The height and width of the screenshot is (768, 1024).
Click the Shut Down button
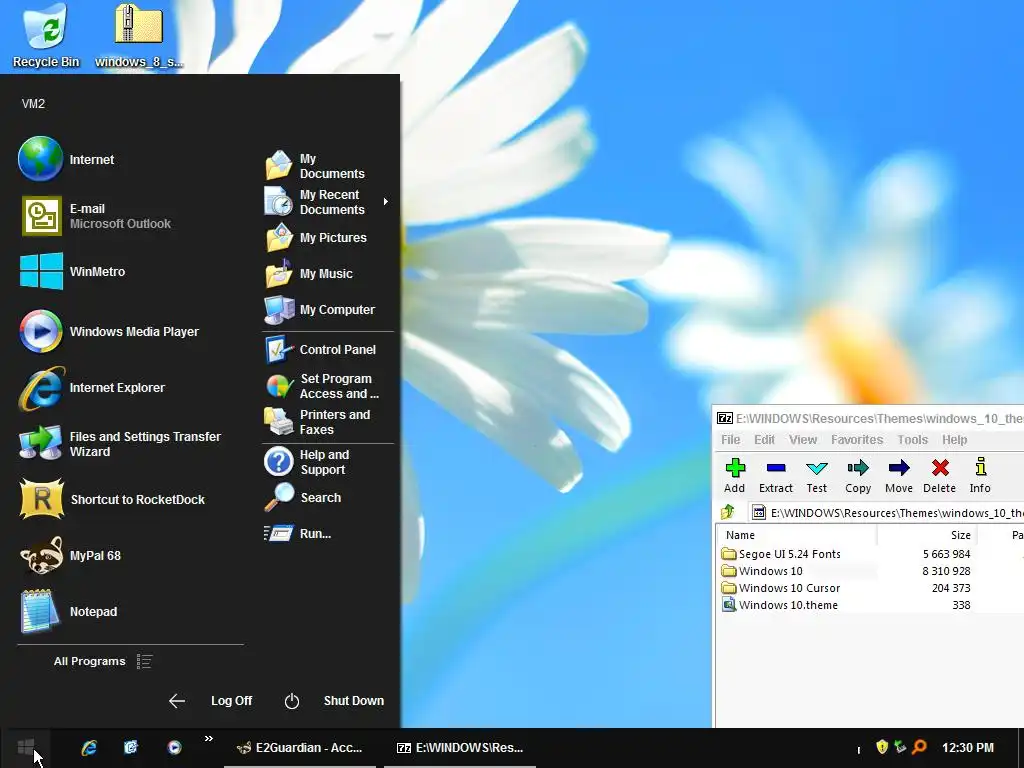point(334,701)
